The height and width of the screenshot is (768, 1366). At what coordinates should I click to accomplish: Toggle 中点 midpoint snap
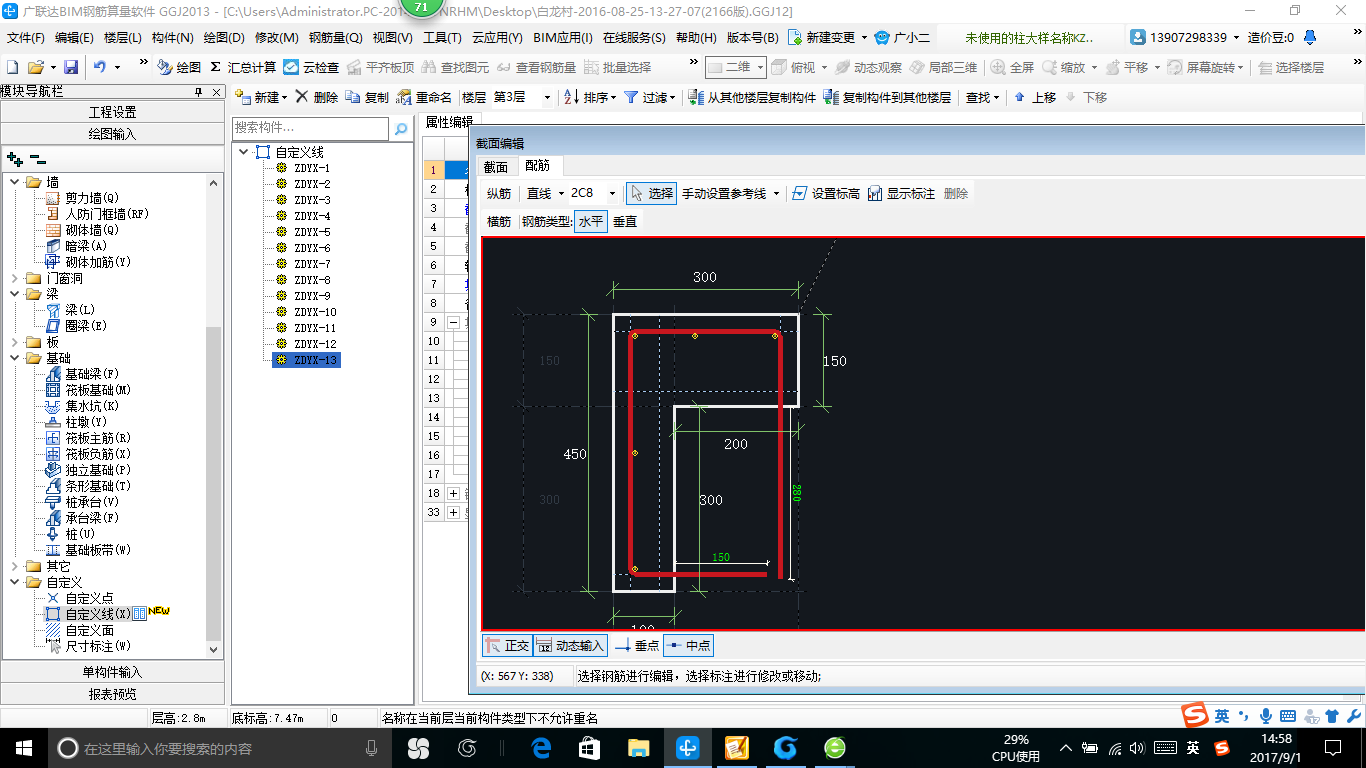pyautogui.click(x=688, y=646)
